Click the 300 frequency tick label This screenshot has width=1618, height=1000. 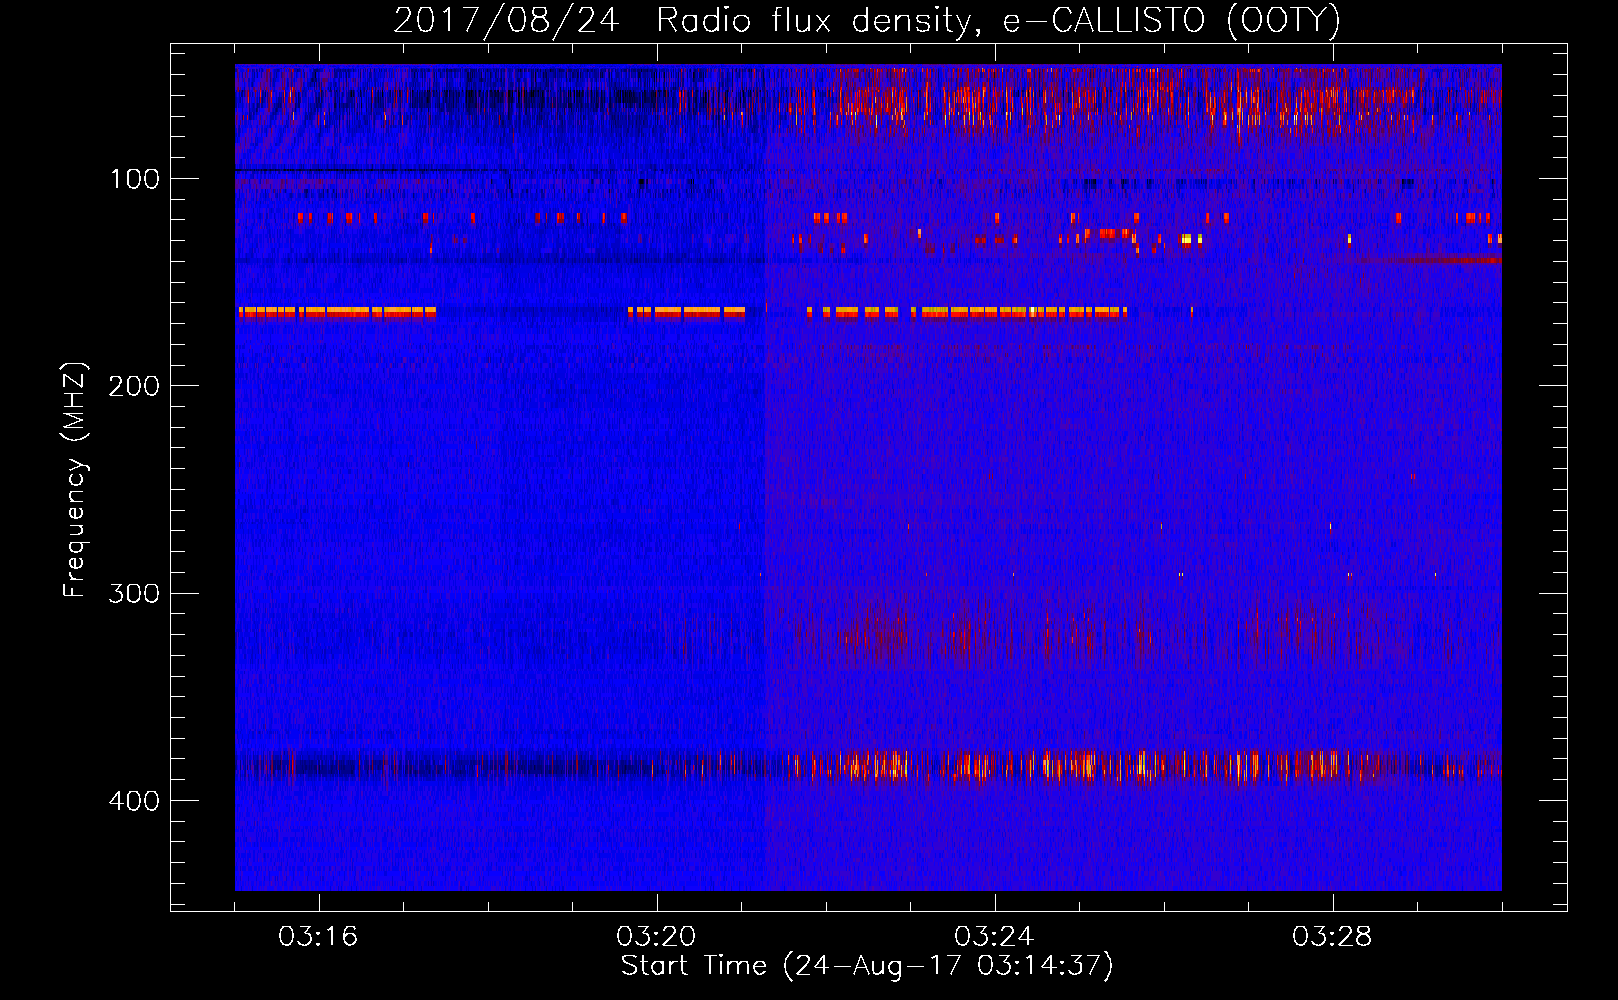coord(134,594)
